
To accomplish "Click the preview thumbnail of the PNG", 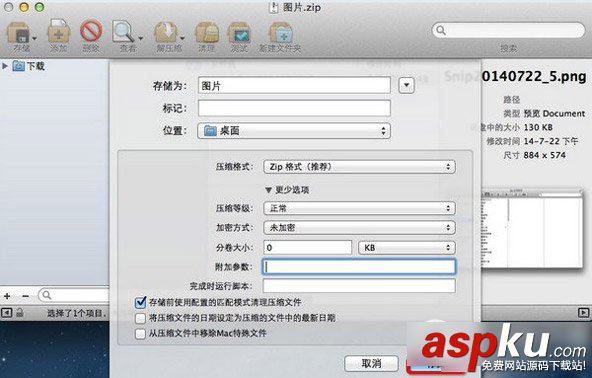I will pos(532,230).
